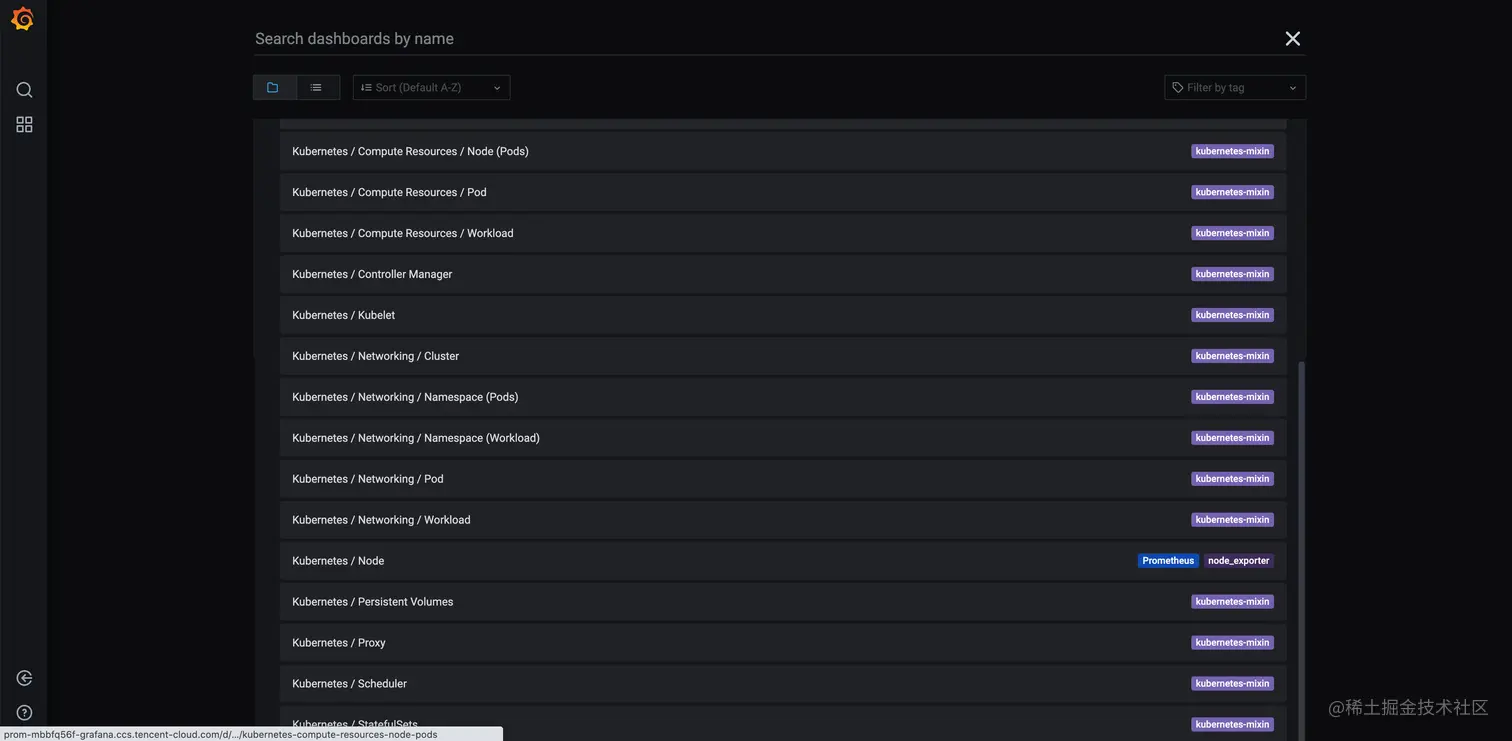Open Kubernetes / Compute Resources / Node (Pods)
Image resolution: width=1512 pixels, height=741 pixels.
click(x=783, y=151)
